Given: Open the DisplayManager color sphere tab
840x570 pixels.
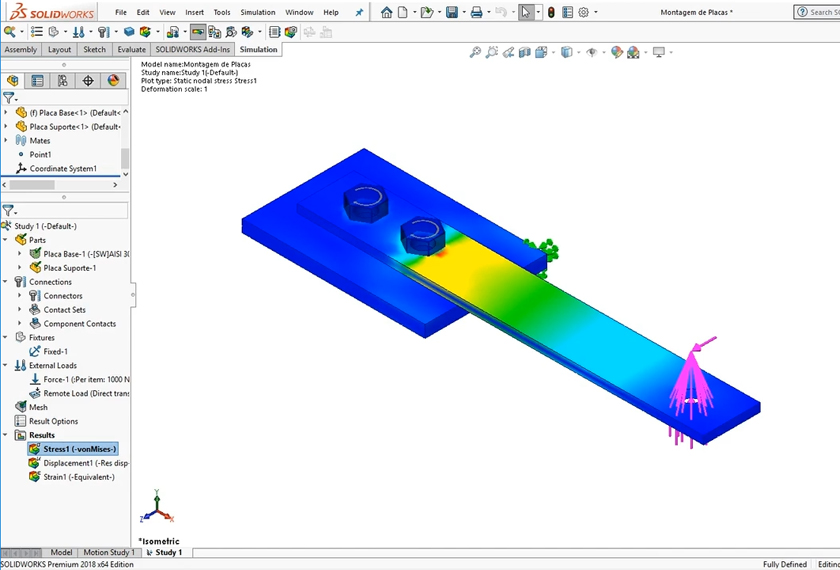Looking at the screenshot, I should click(113, 81).
